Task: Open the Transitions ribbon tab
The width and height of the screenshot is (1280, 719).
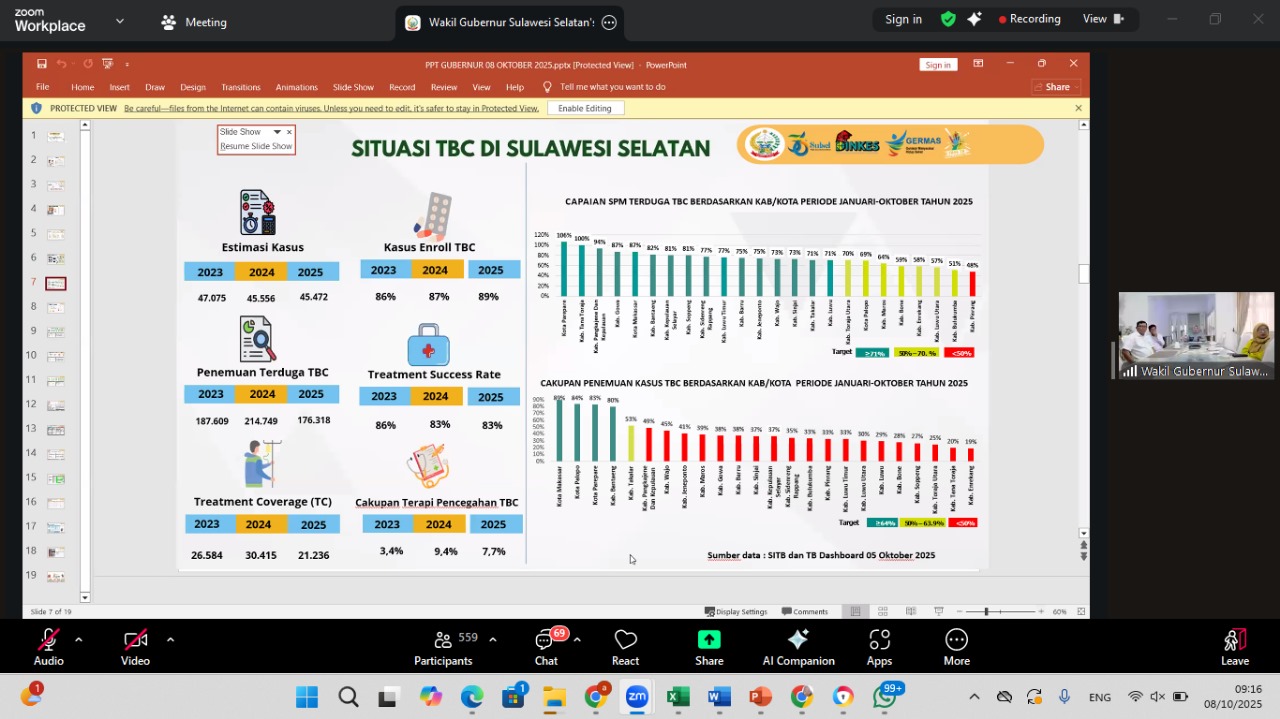Action: coord(240,87)
